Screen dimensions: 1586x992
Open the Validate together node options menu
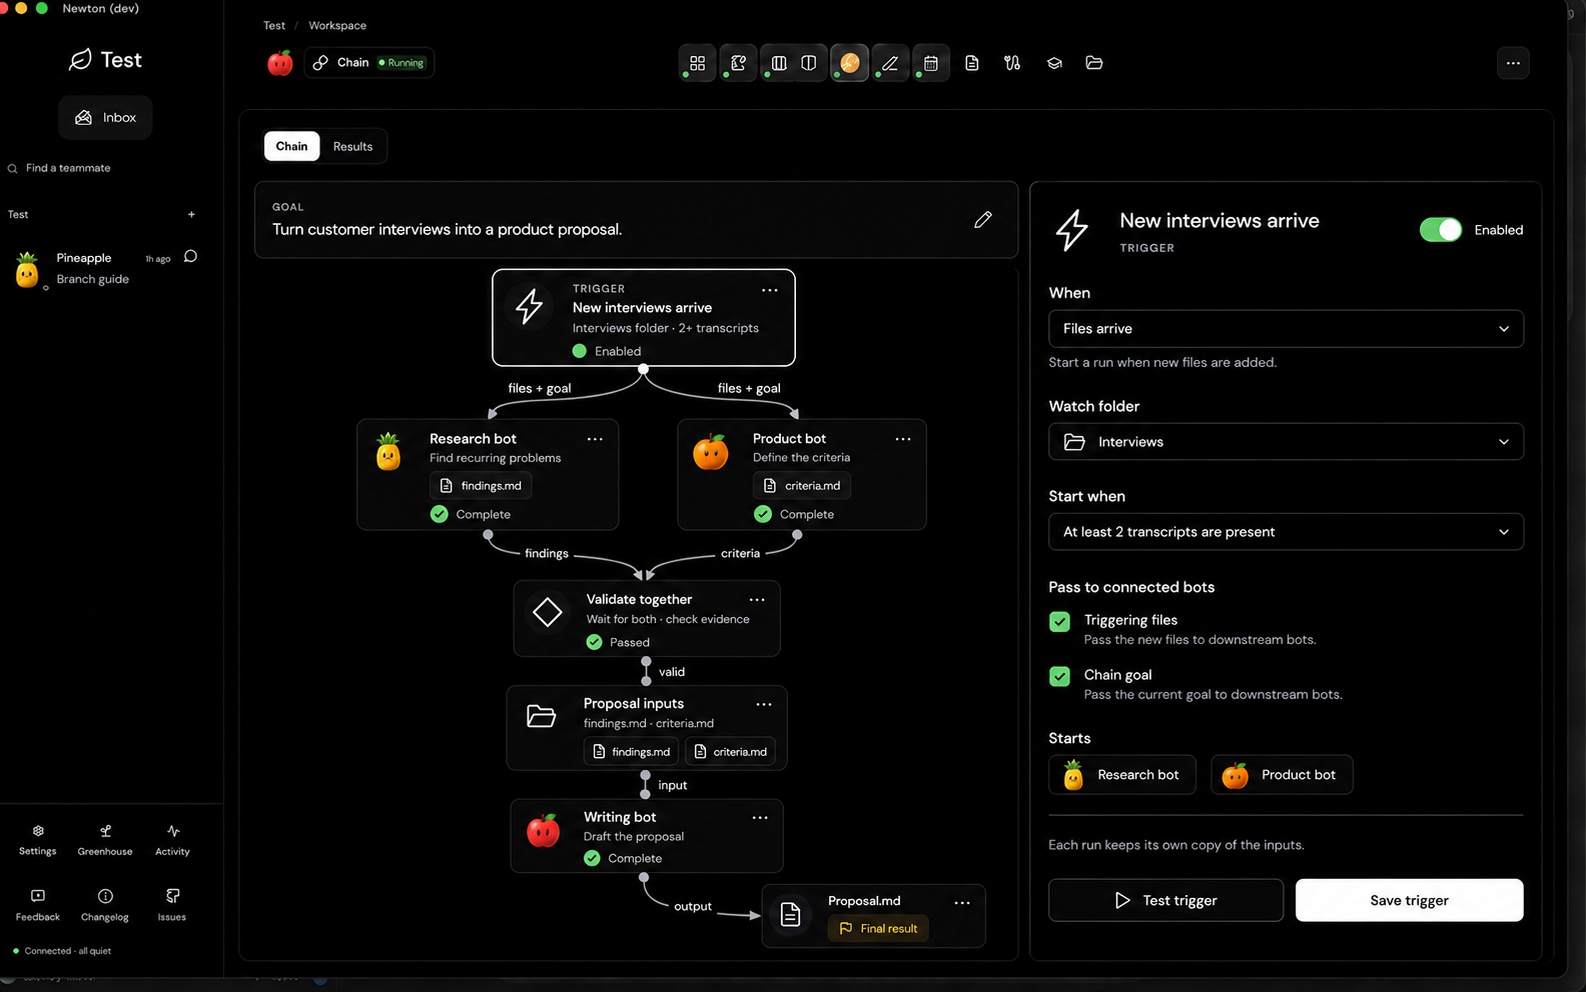coord(757,600)
